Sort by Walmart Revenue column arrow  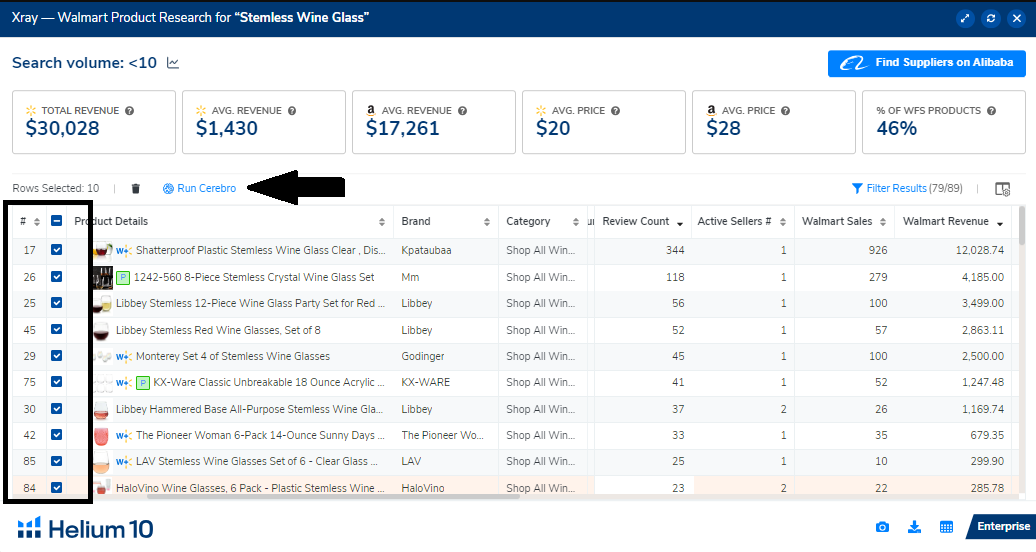(1000, 223)
